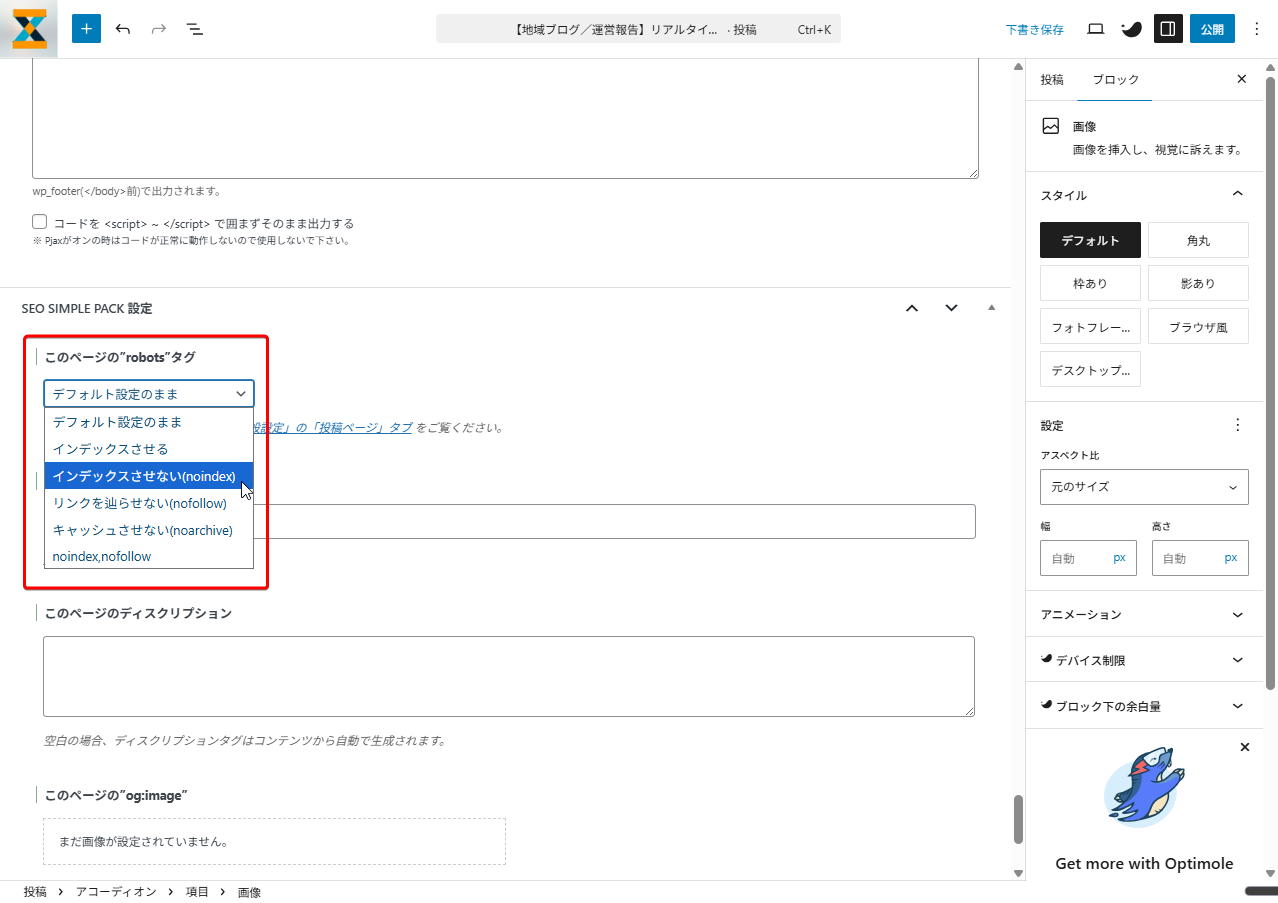Move SEO SIMPLE PACK panel up

(x=912, y=308)
